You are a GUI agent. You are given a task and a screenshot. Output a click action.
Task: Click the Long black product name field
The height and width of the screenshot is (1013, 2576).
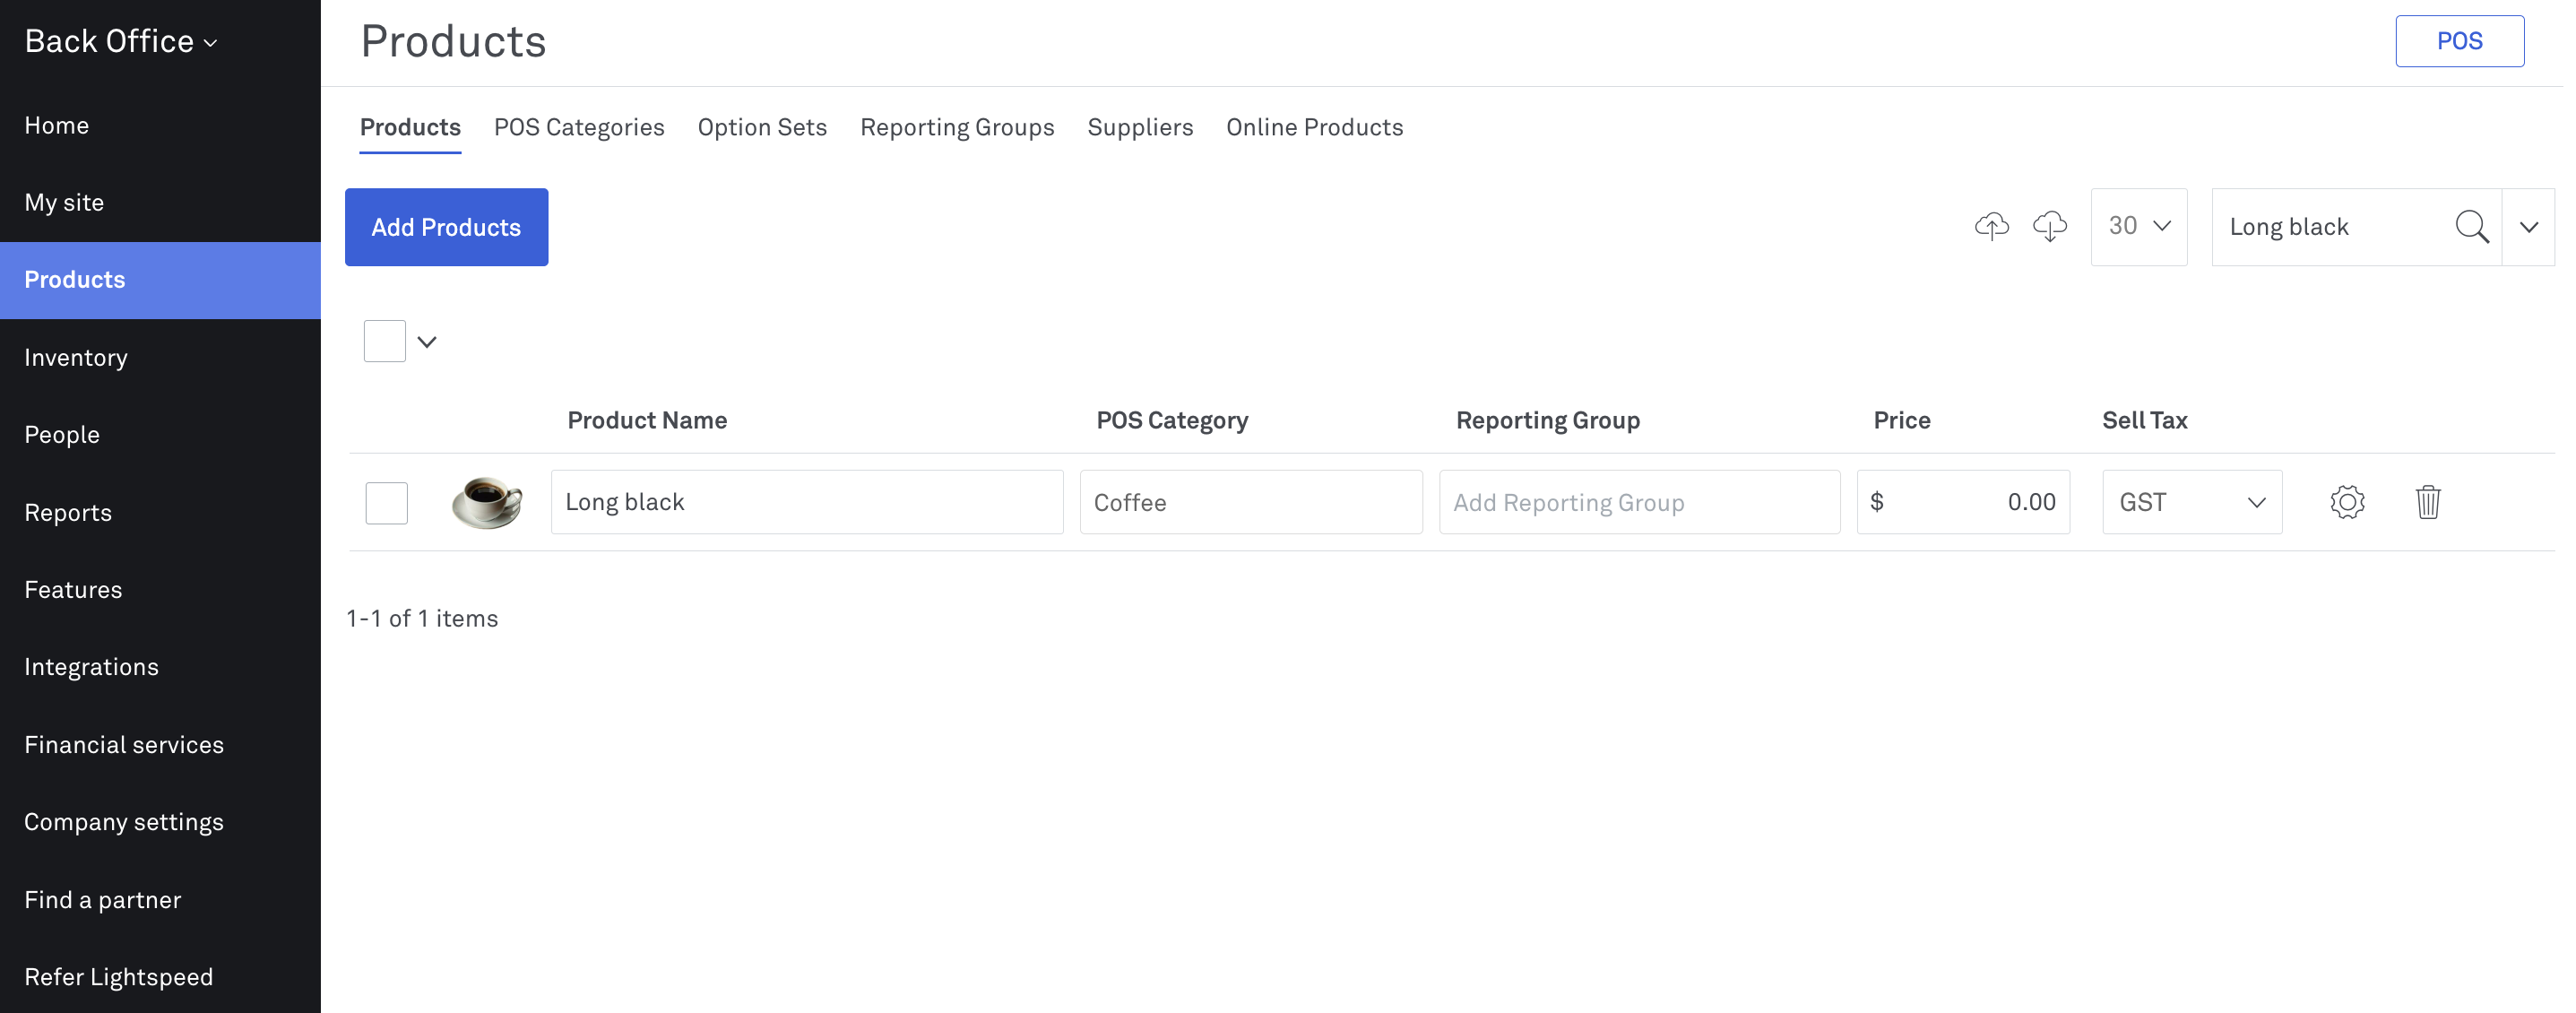coord(807,502)
